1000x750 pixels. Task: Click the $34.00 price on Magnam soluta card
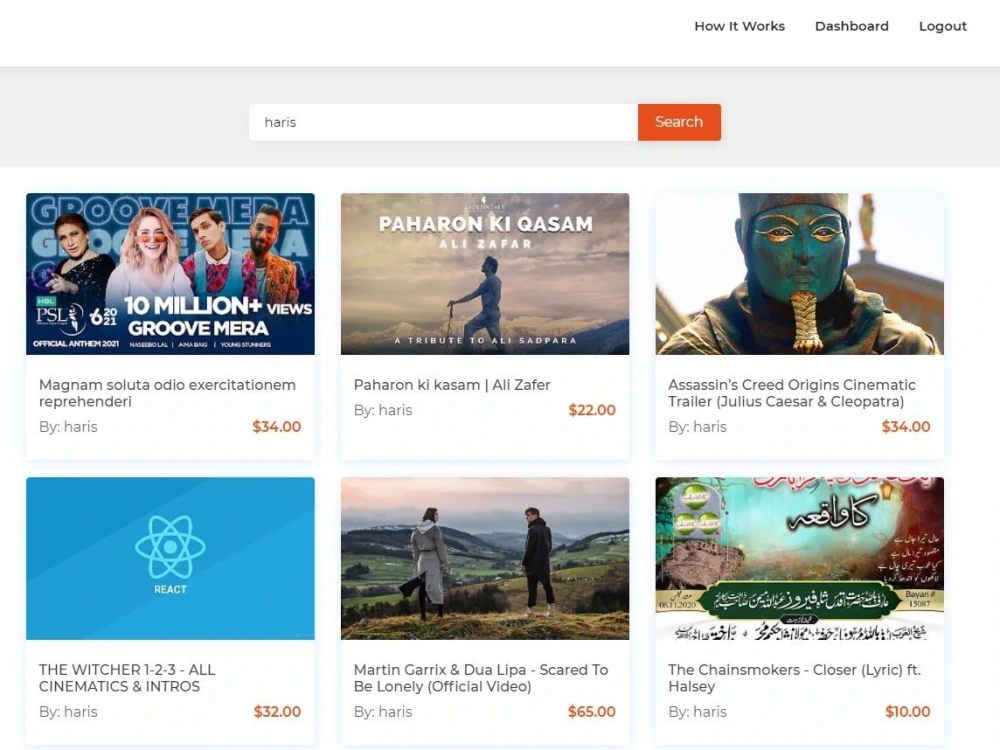277,427
